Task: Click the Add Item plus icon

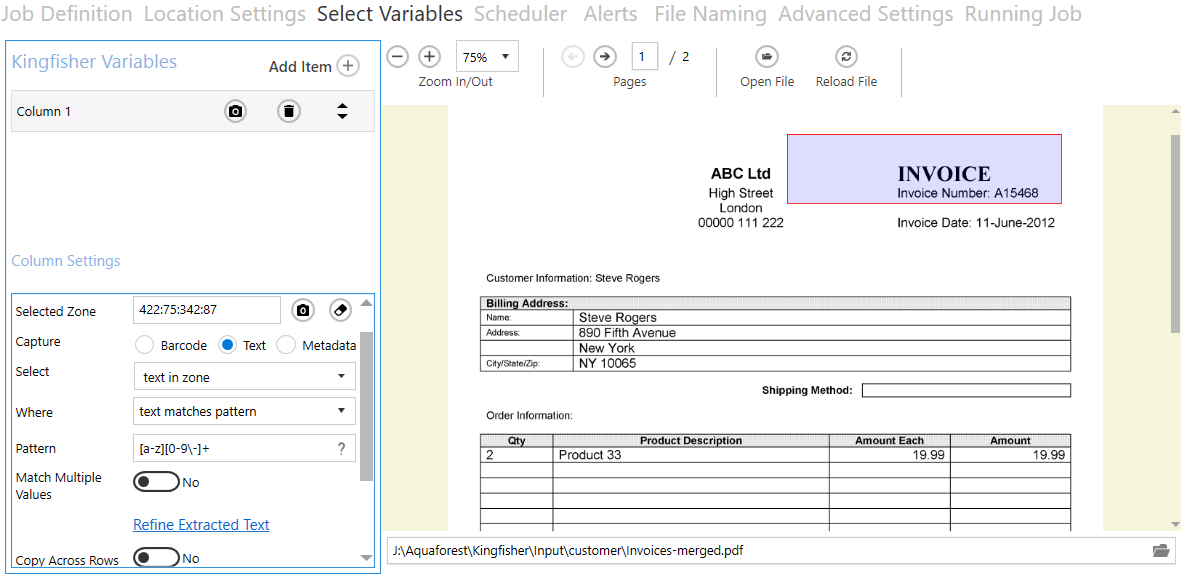Action: coord(347,66)
